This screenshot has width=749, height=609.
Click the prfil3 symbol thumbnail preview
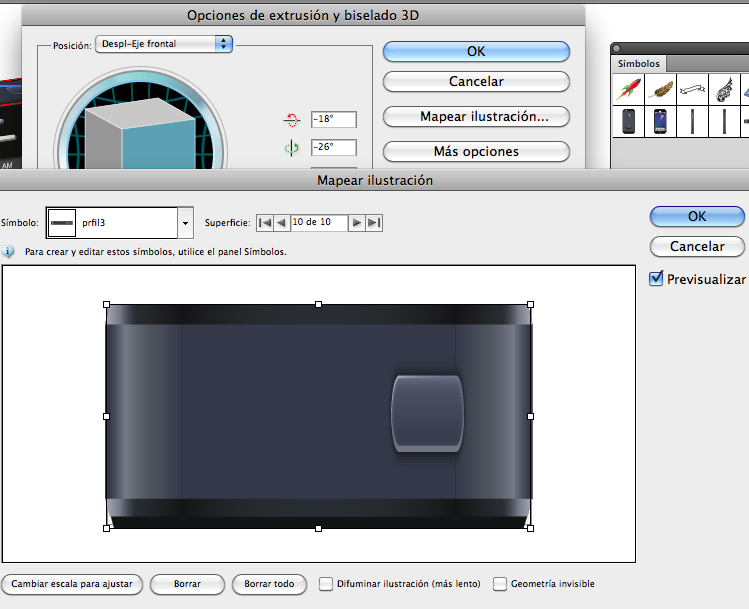pos(62,223)
